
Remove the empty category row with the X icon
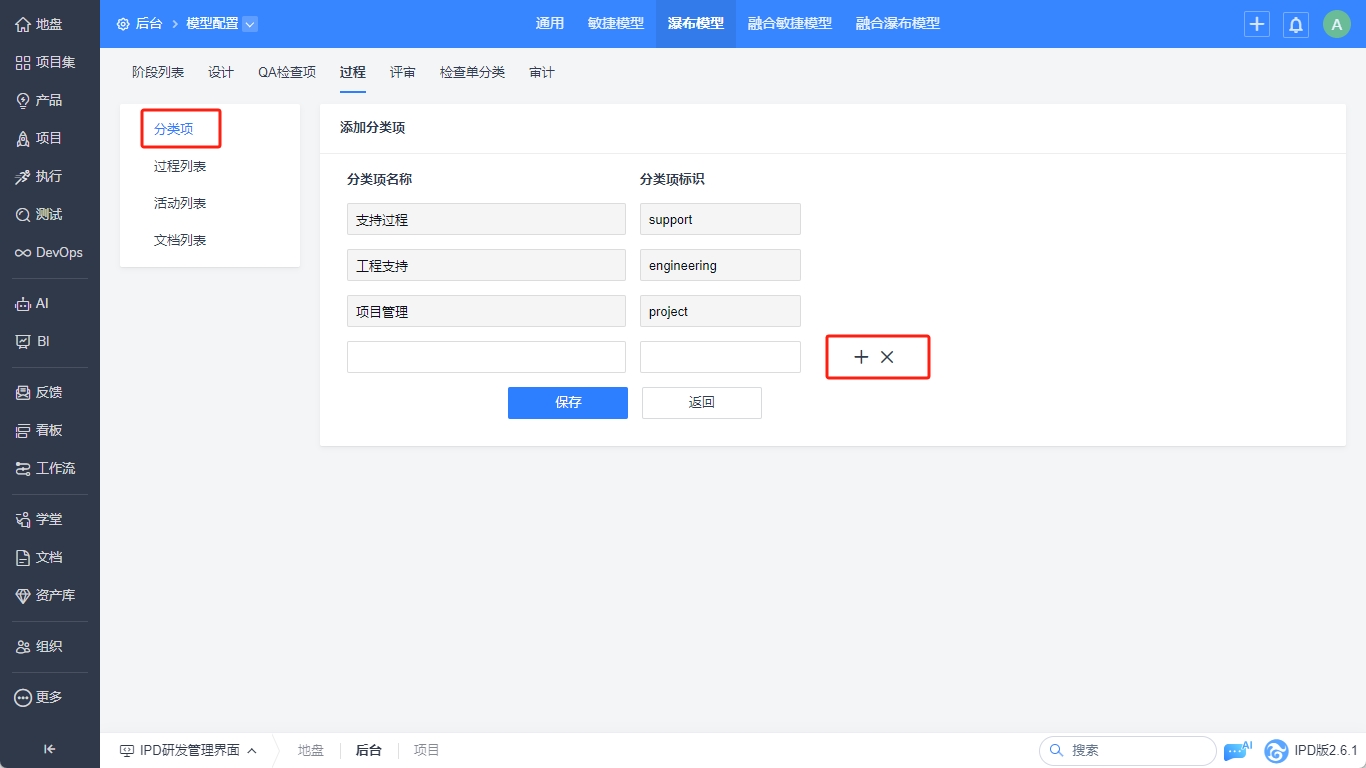[887, 357]
